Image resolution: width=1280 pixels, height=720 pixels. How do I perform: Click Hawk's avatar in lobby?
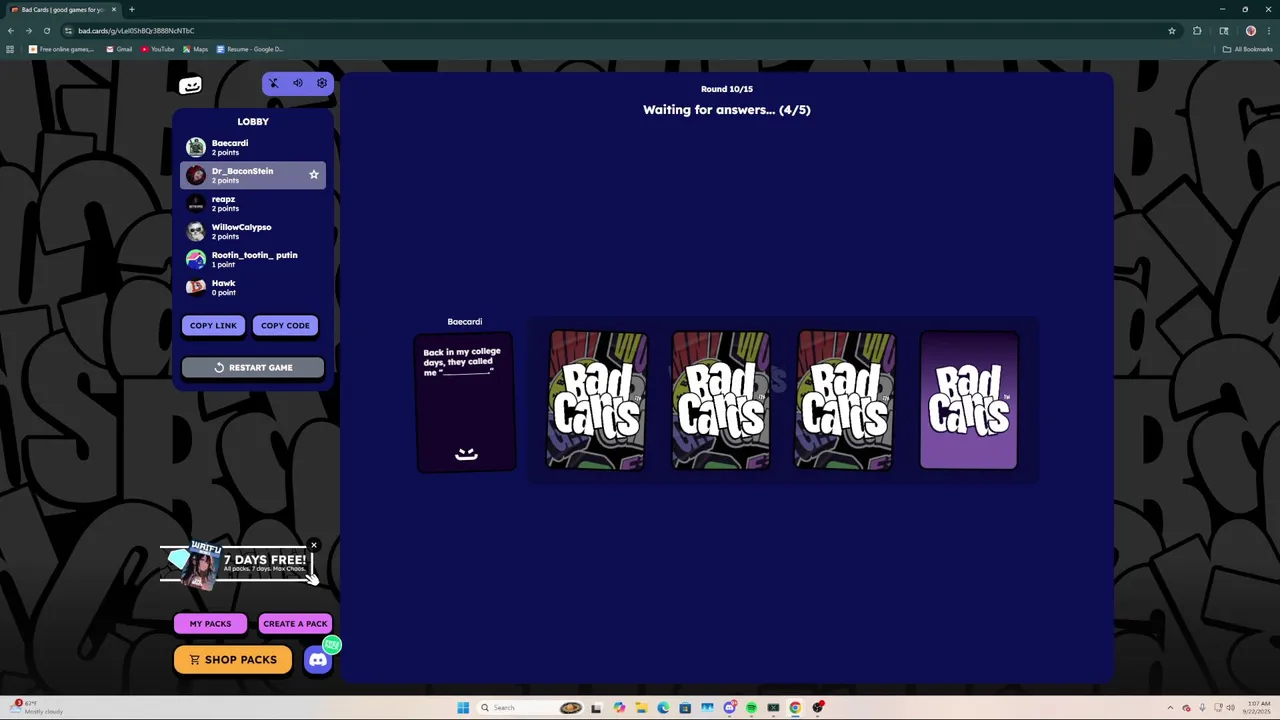[x=196, y=287]
